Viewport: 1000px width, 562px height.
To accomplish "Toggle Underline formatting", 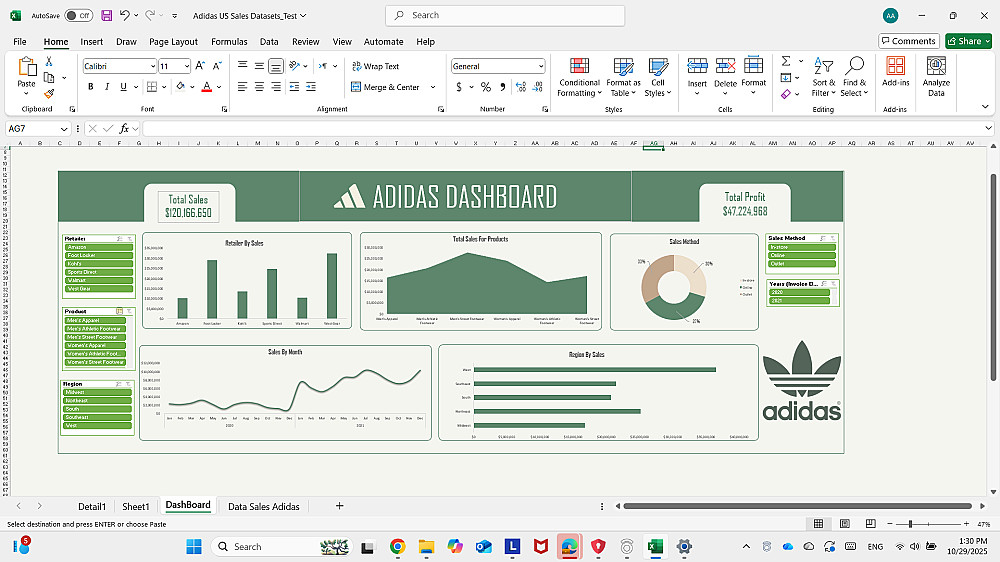I will coord(123,87).
